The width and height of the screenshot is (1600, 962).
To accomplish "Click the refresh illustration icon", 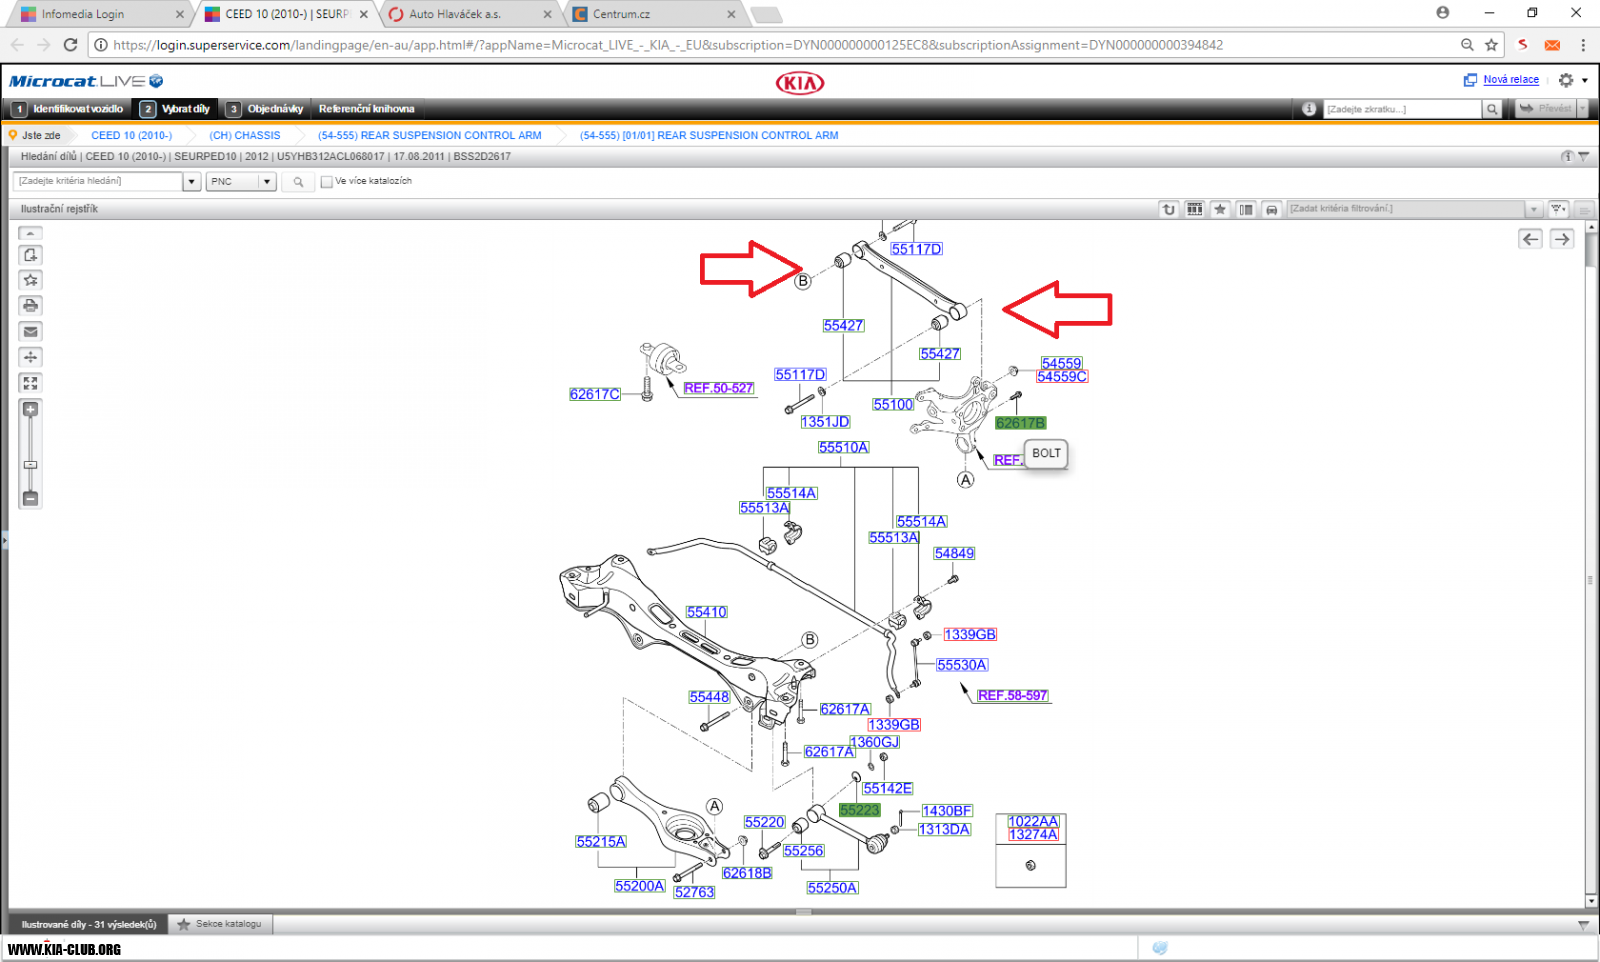I will pyautogui.click(x=1168, y=209).
